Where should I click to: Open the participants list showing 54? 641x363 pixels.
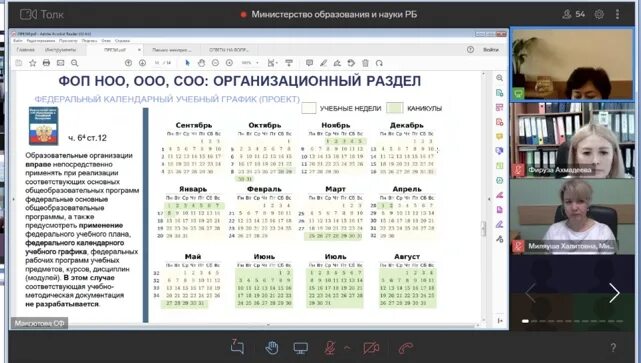[573, 14]
